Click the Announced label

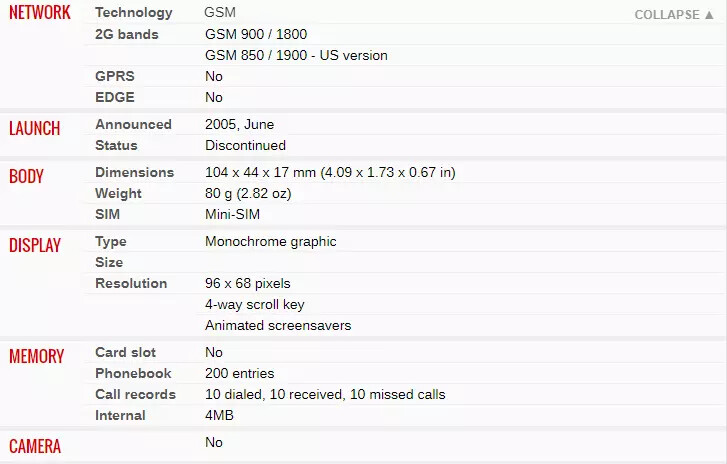click(134, 124)
